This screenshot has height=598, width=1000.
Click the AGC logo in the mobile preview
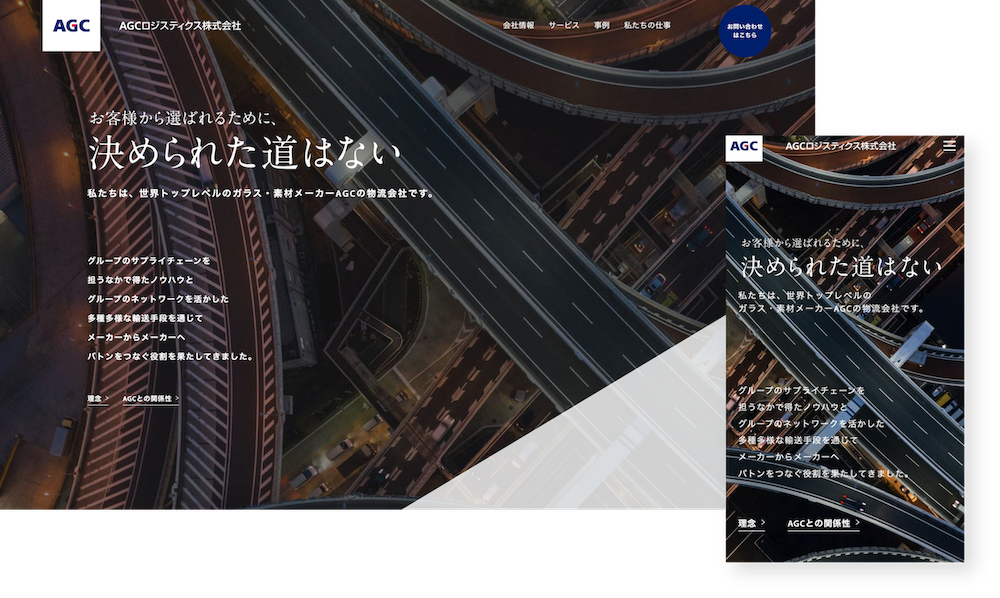744,147
